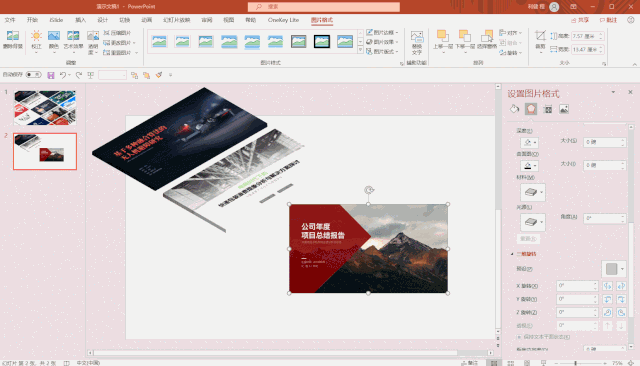The height and width of the screenshot is (366, 640).
Task: Open the Selection Pane
Action: click(x=487, y=40)
